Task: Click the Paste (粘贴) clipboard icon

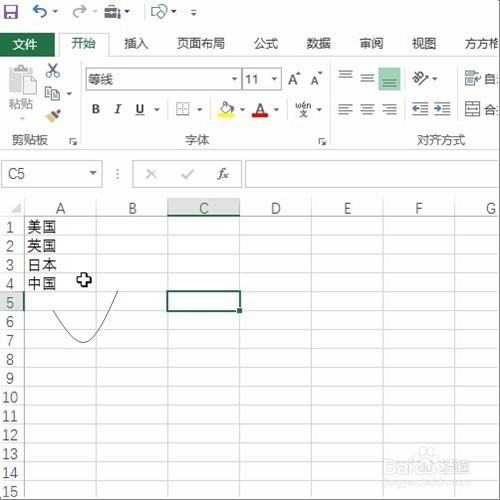Action: coord(22,79)
